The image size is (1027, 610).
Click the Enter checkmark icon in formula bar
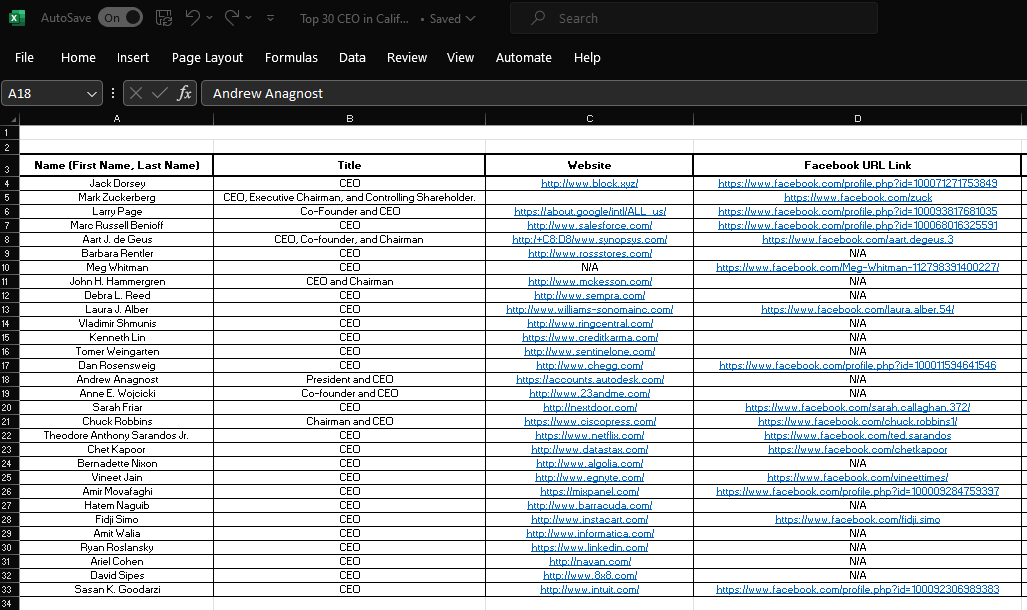click(x=160, y=93)
